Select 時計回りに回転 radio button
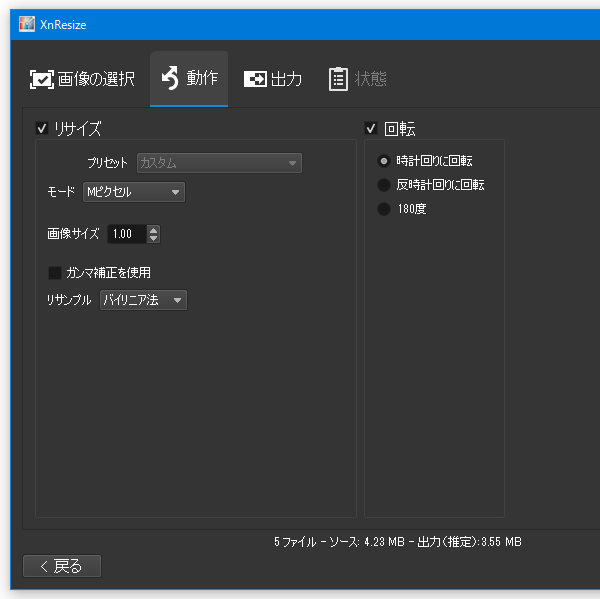Screen dimensions: 600x599 (x=384, y=161)
